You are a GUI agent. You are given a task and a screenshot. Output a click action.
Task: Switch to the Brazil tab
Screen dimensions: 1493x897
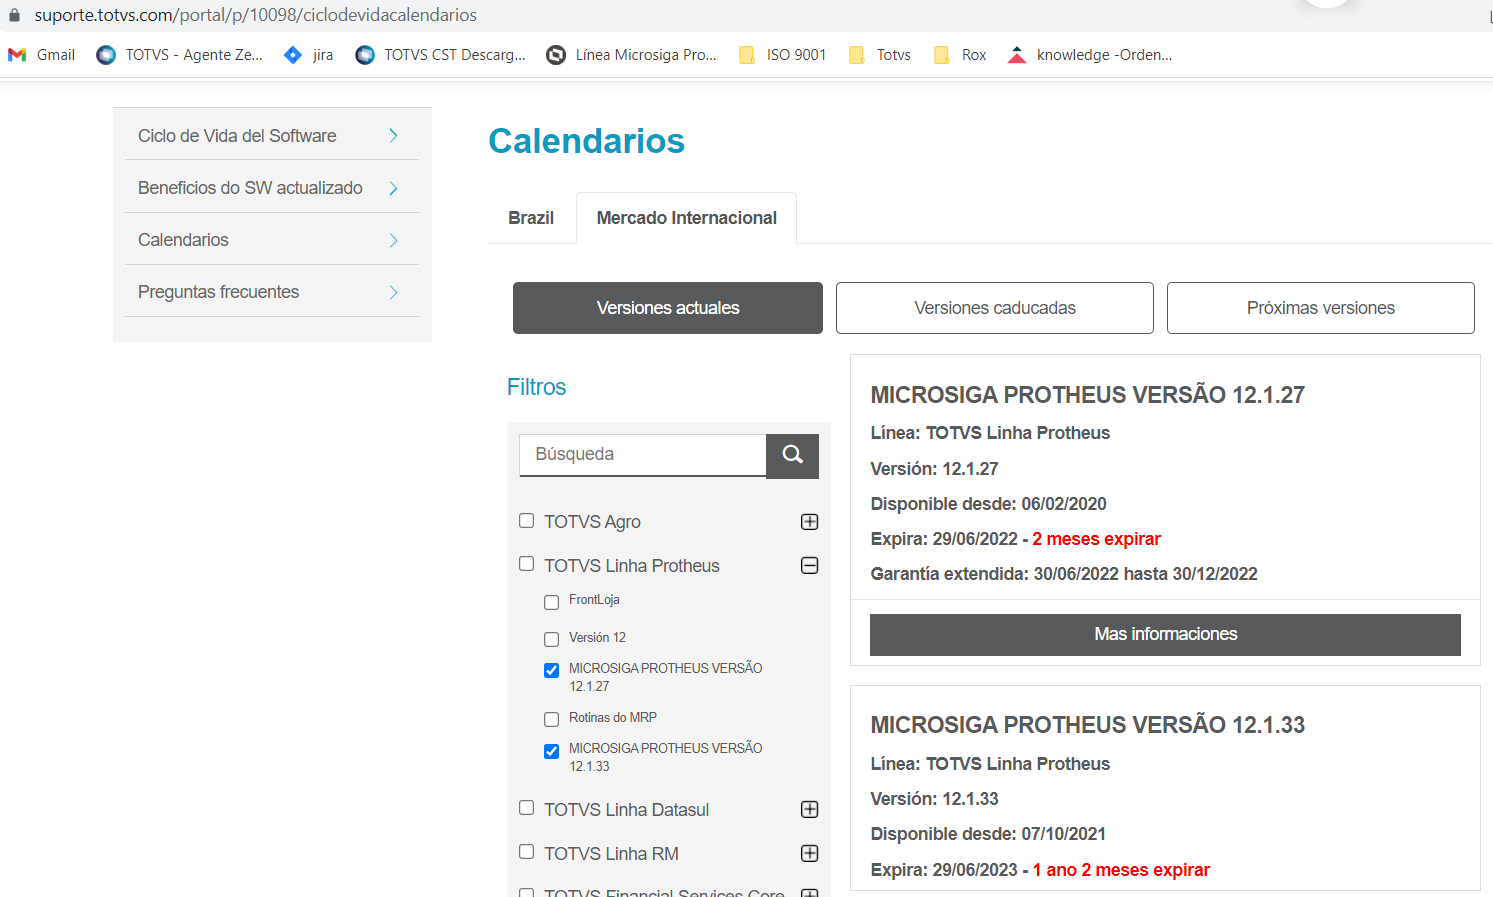(x=531, y=218)
